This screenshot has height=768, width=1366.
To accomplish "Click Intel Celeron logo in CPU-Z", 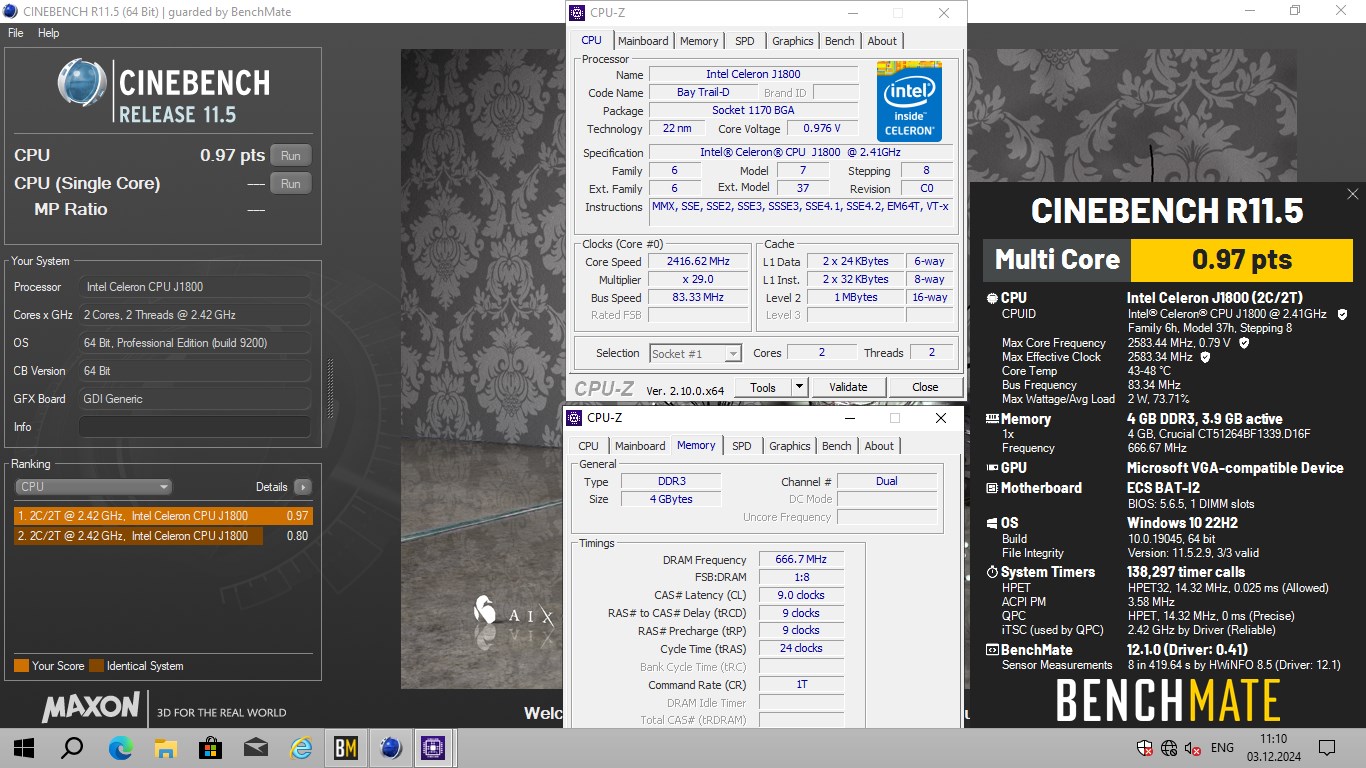I will point(909,100).
